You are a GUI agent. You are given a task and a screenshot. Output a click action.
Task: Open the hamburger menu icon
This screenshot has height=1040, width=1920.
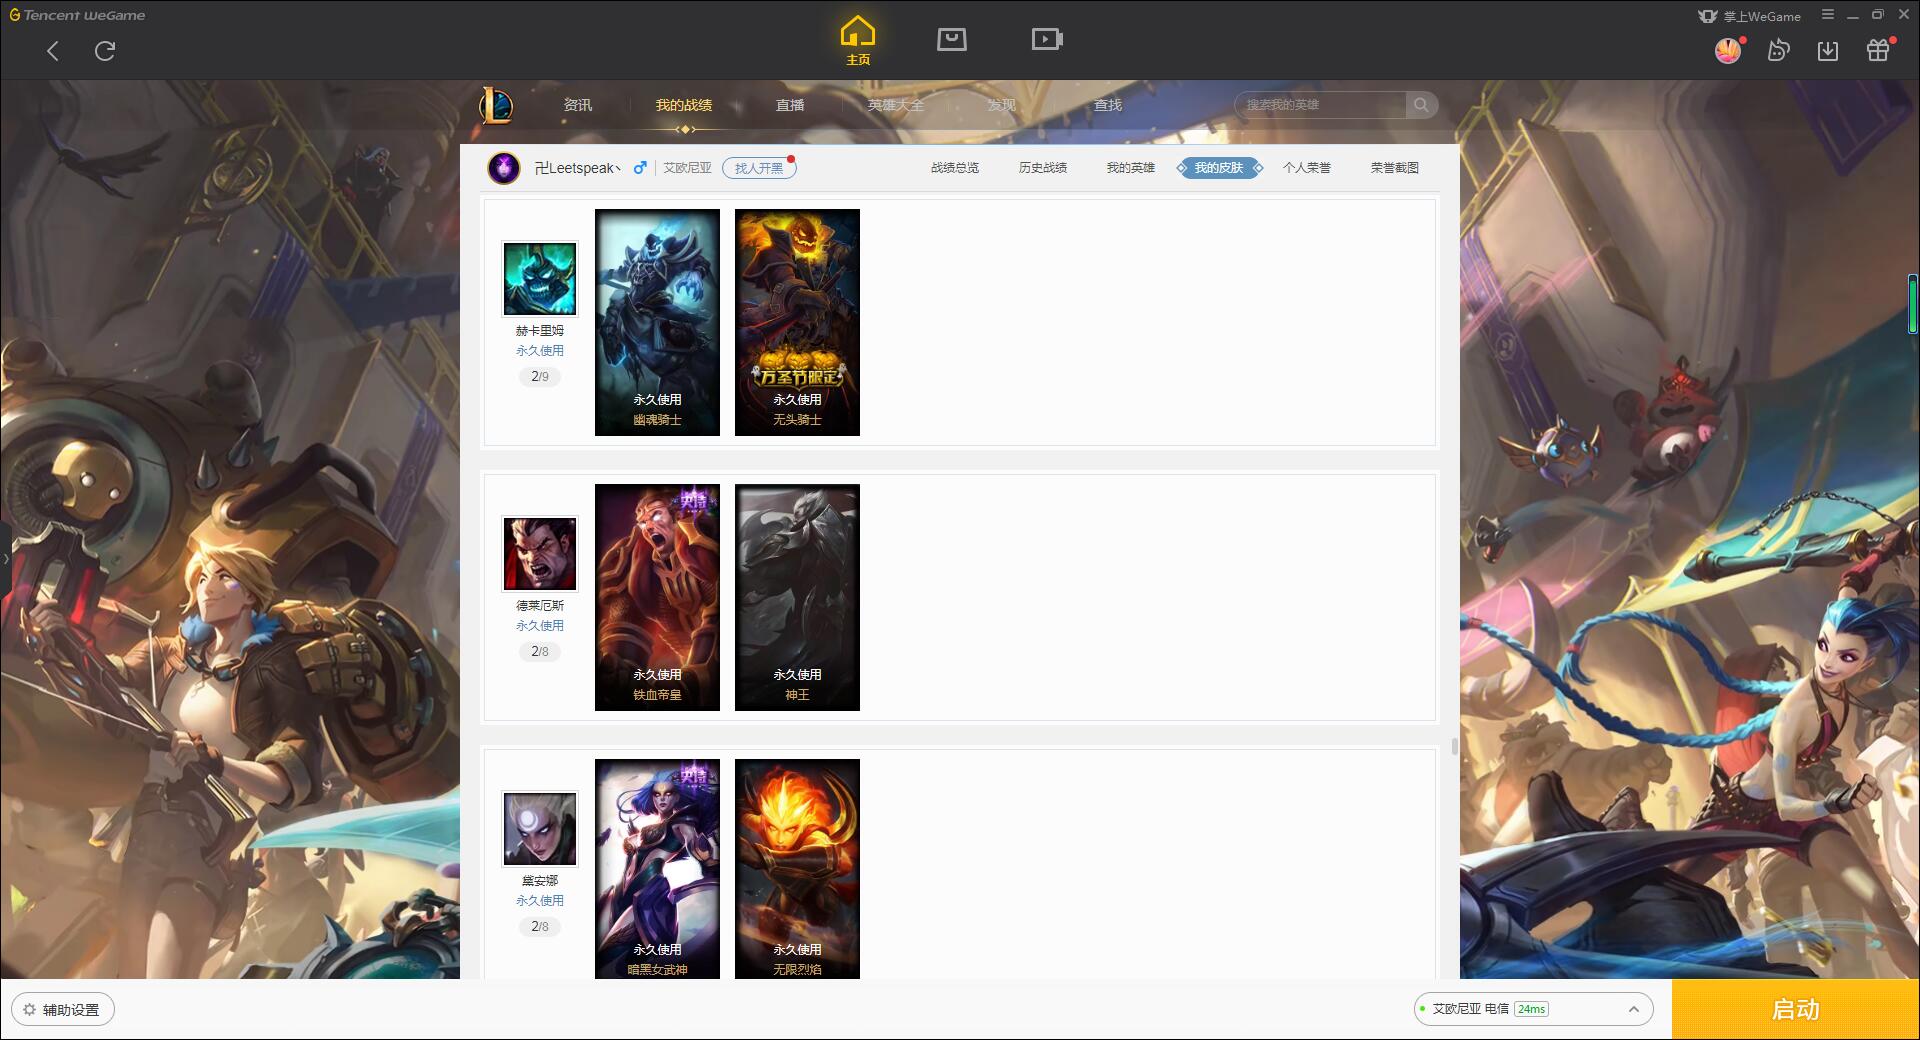point(1828,15)
